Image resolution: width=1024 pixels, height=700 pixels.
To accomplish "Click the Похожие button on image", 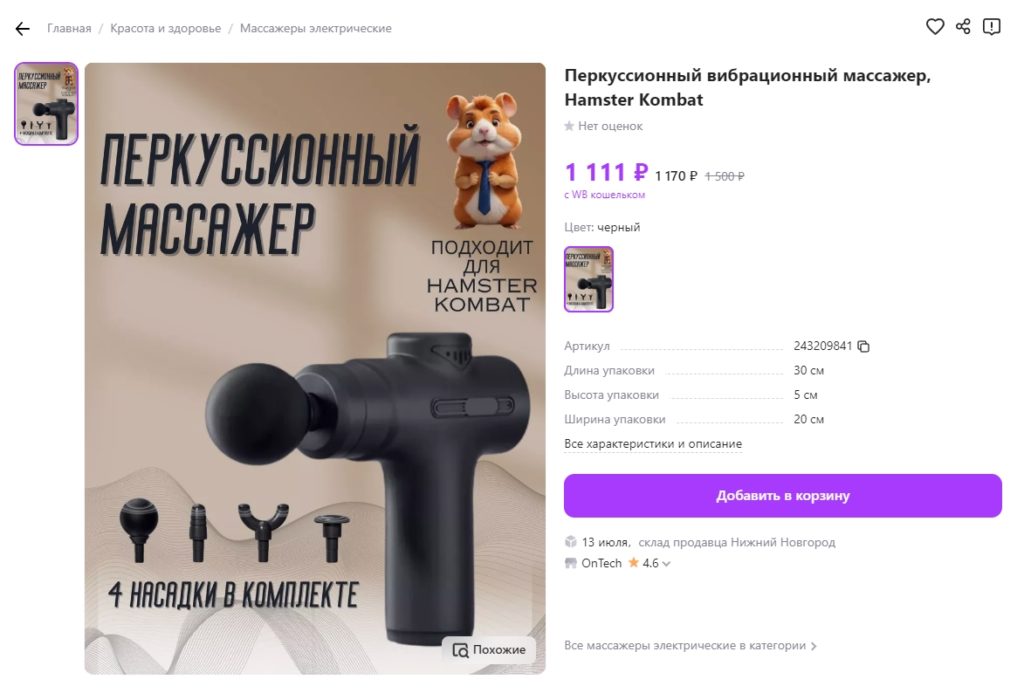I will tap(488, 650).
